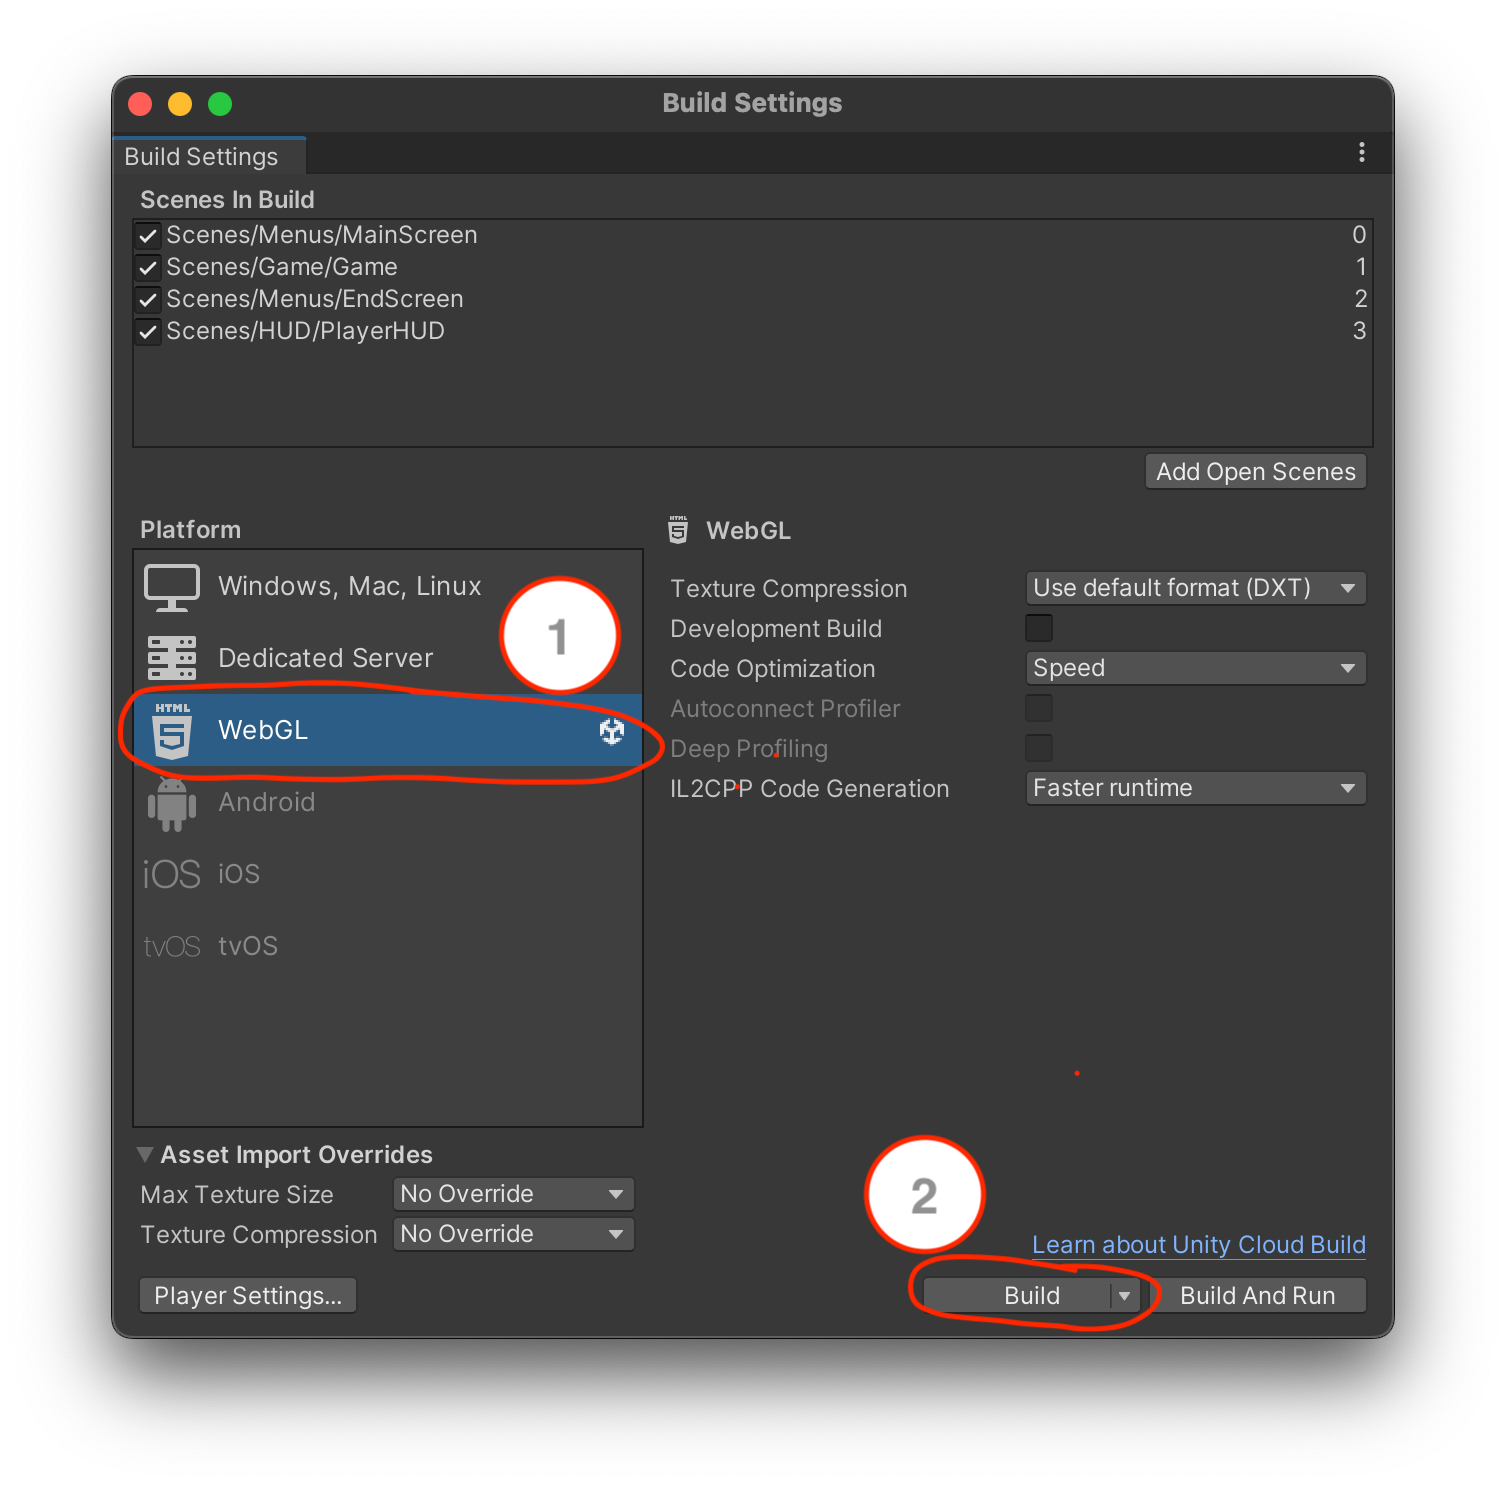
Task: Select the Scenes/Menus/EndScreen scene row
Action: pyautogui.click(x=753, y=299)
